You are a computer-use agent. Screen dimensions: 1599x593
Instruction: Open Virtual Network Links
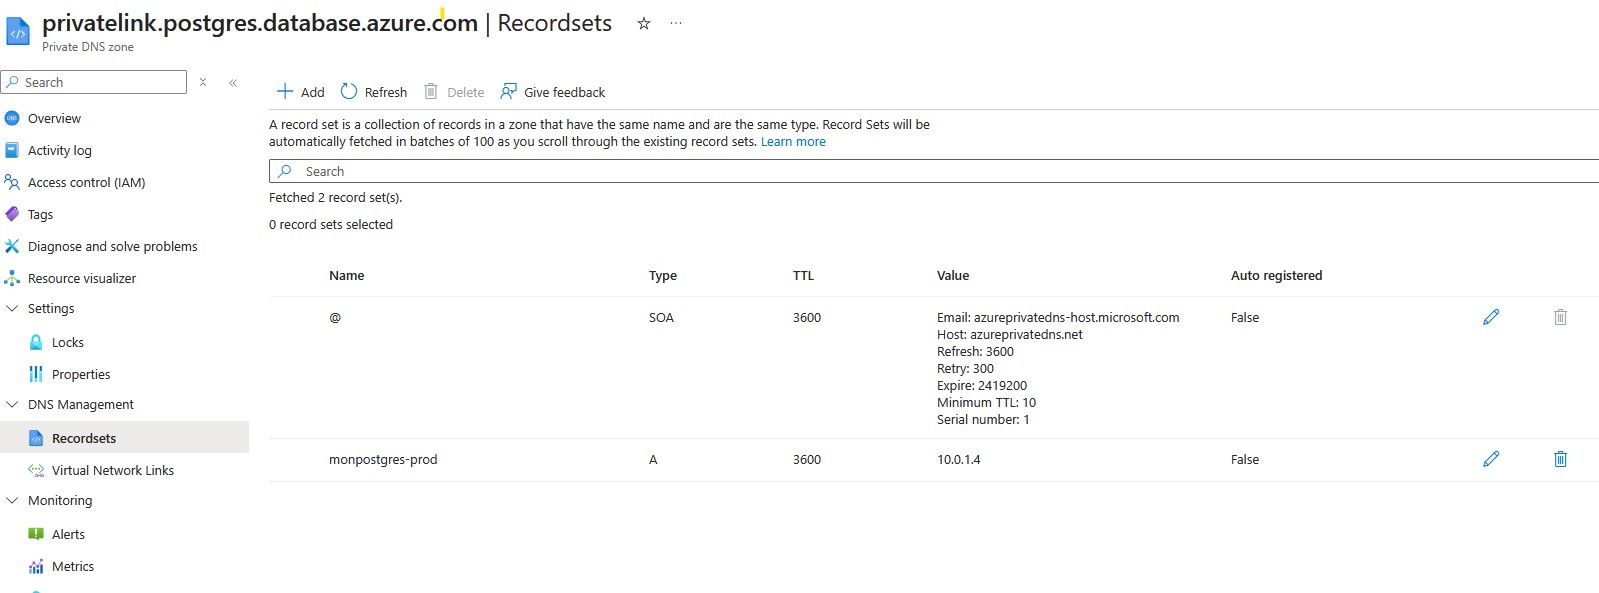[113, 470]
